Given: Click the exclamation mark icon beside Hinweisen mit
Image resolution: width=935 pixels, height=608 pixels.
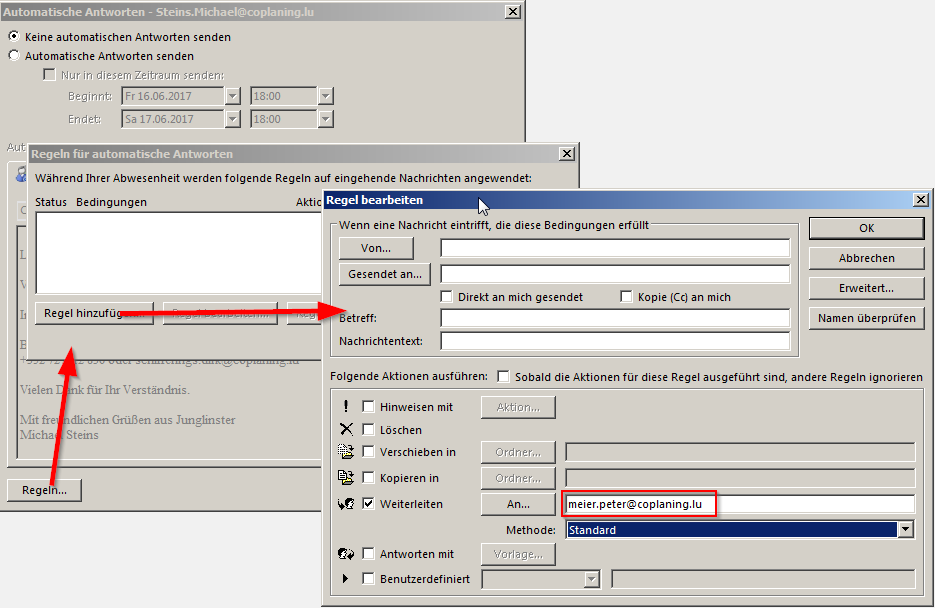Looking at the screenshot, I should (x=346, y=407).
